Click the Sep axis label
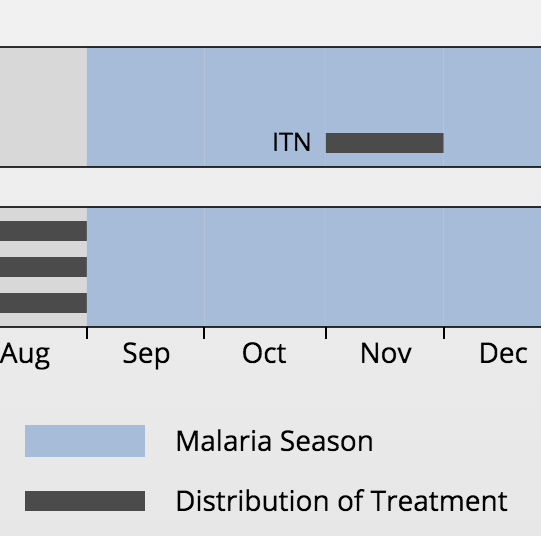Viewport: 541px width, 536px height. coord(146,355)
